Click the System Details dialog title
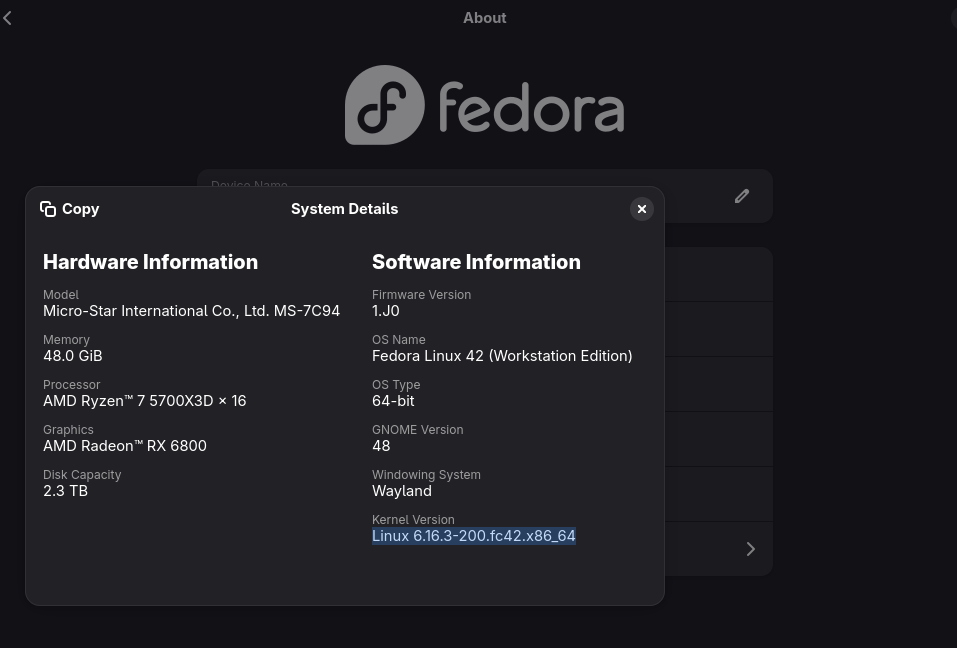The image size is (957, 648). 344,209
